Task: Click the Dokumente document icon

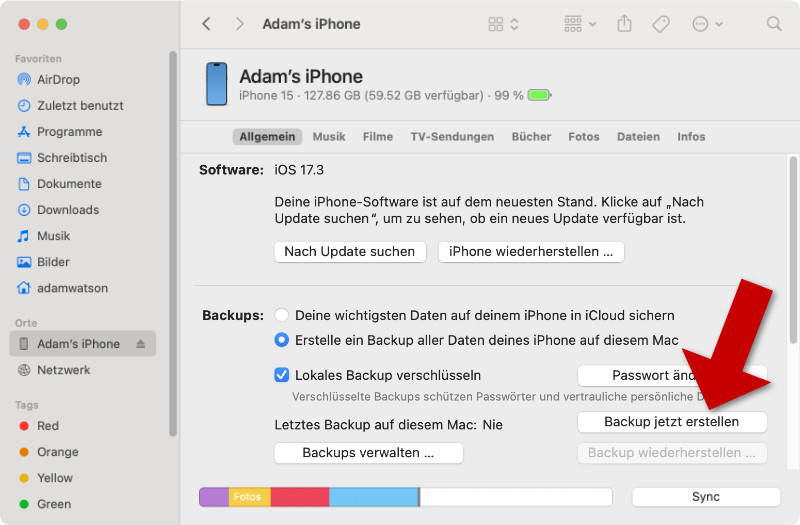Action: (24, 184)
